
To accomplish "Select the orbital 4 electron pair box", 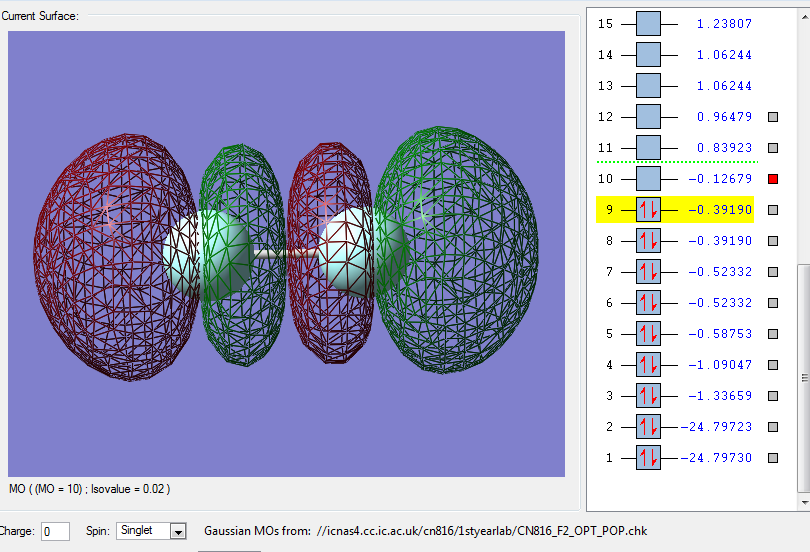I will (x=648, y=365).
